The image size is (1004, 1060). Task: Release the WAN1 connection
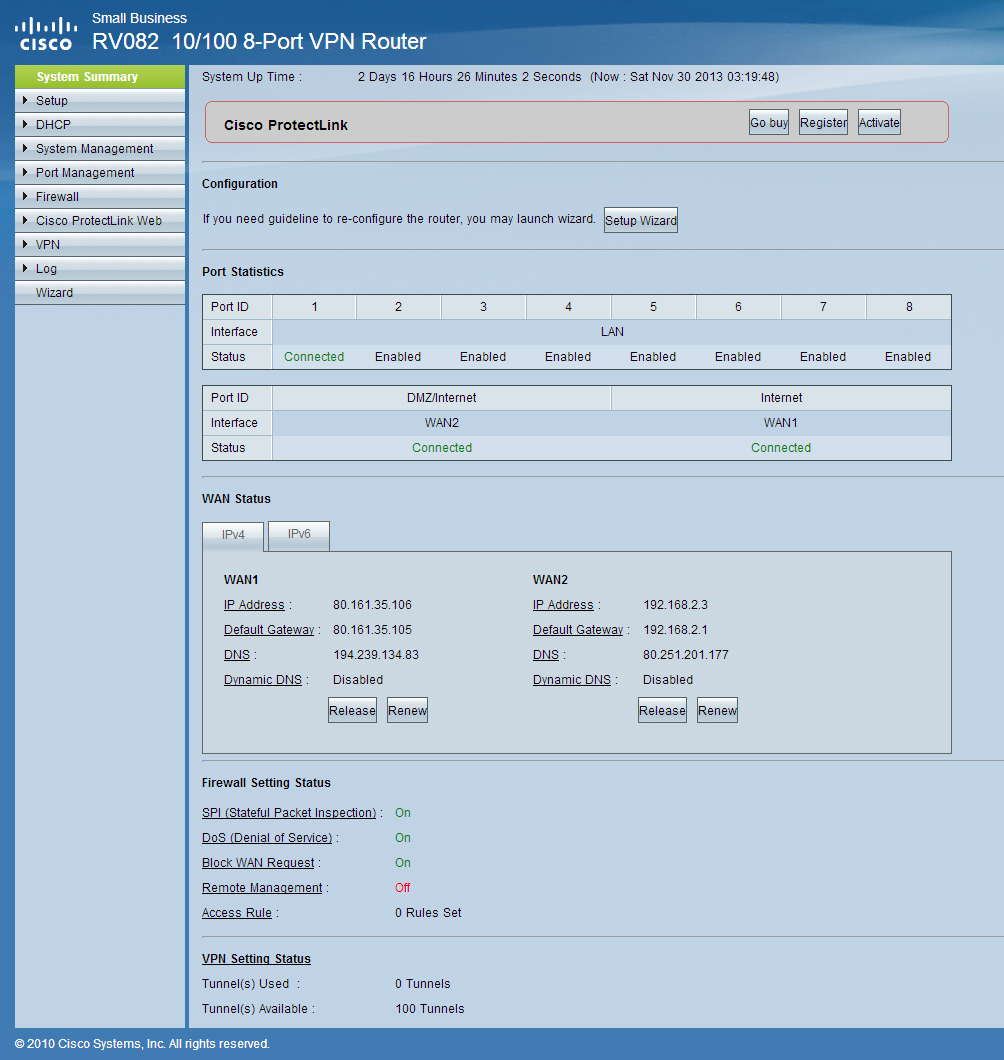coord(352,710)
